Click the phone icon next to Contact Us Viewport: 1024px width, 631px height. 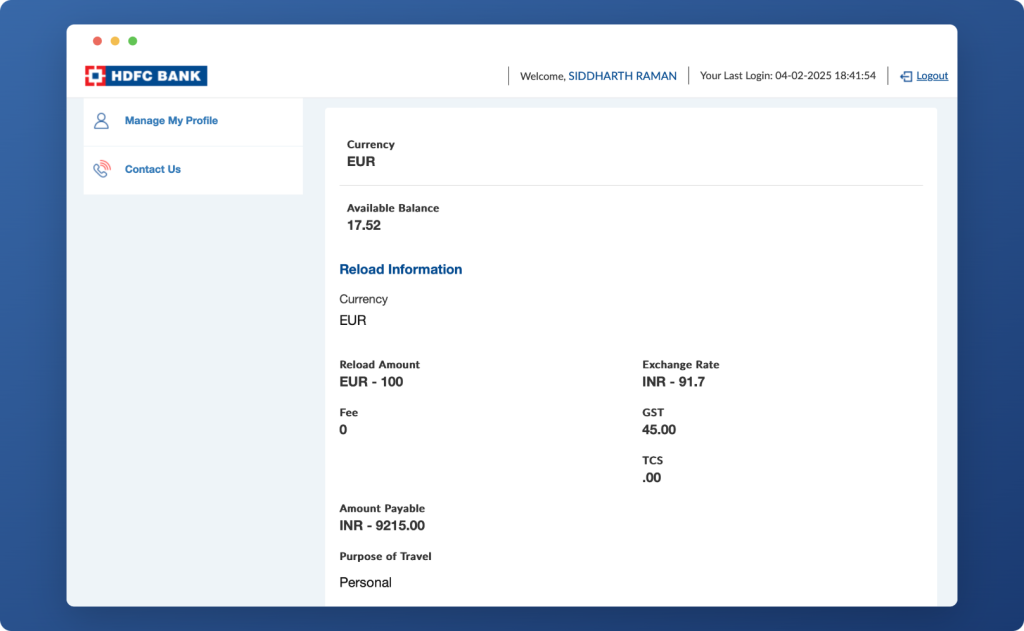point(100,169)
